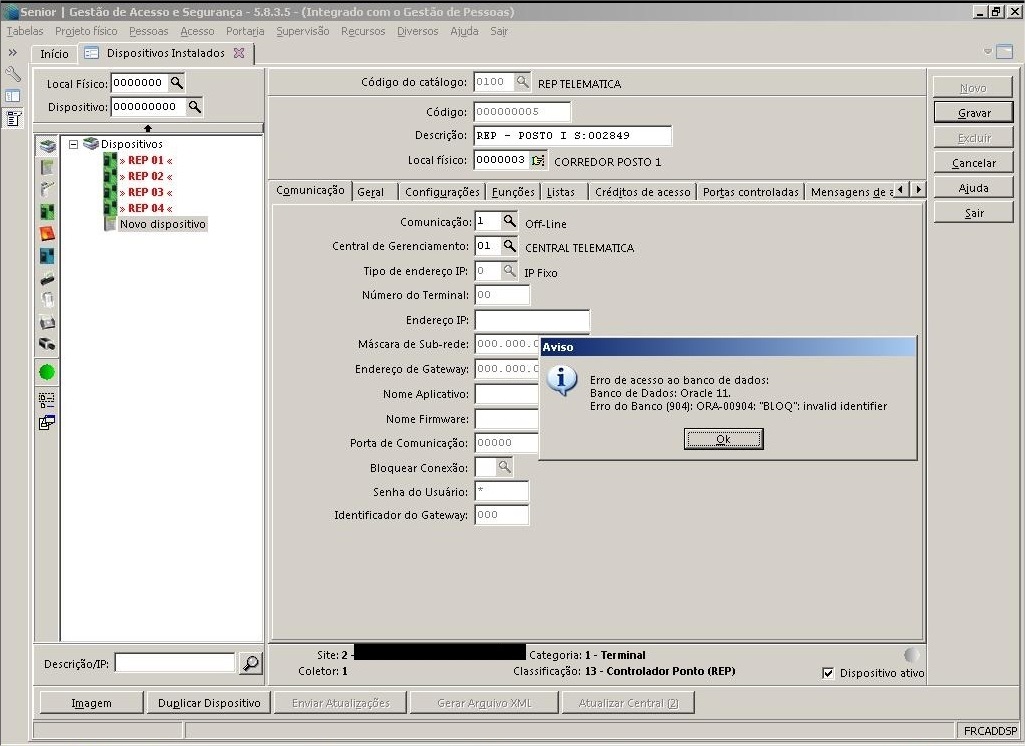Close the Dispositivos Instalados tab

(238, 53)
